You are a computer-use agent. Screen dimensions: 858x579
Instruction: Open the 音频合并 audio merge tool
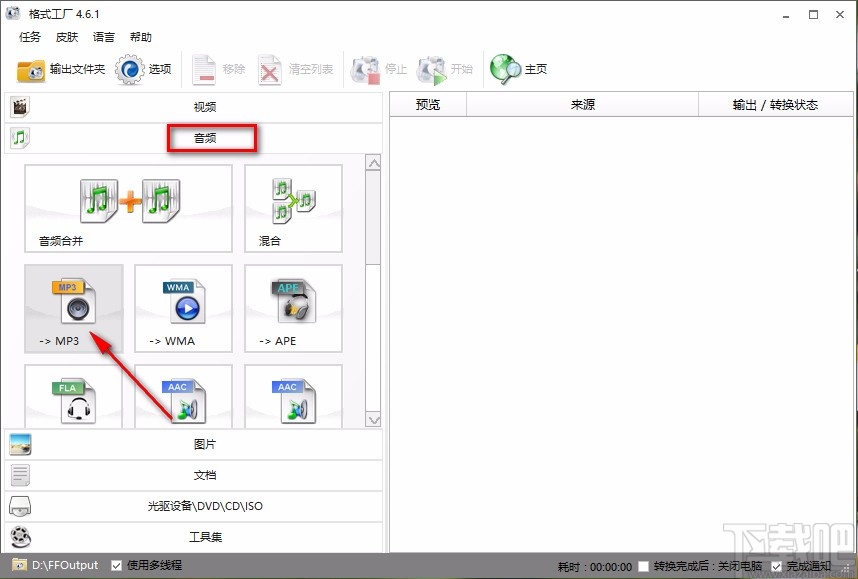[128, 207]
